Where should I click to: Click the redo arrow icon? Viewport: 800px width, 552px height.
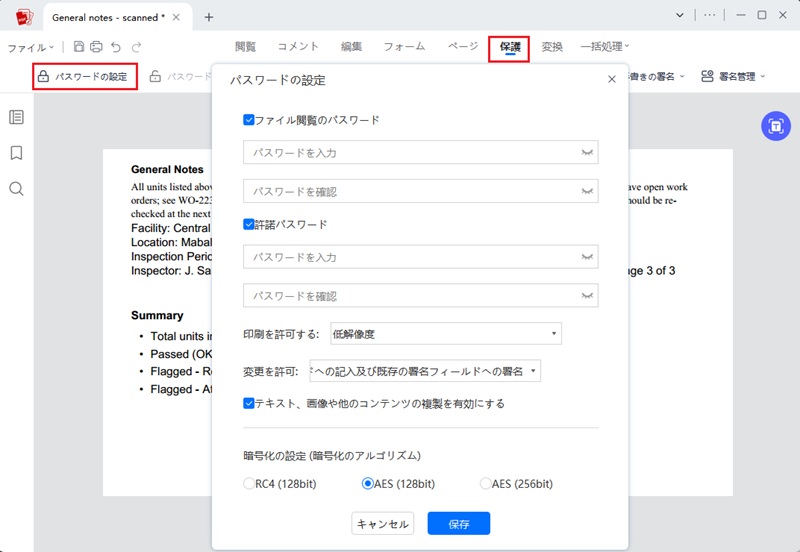pyautogui.click(x=136, y=47)
